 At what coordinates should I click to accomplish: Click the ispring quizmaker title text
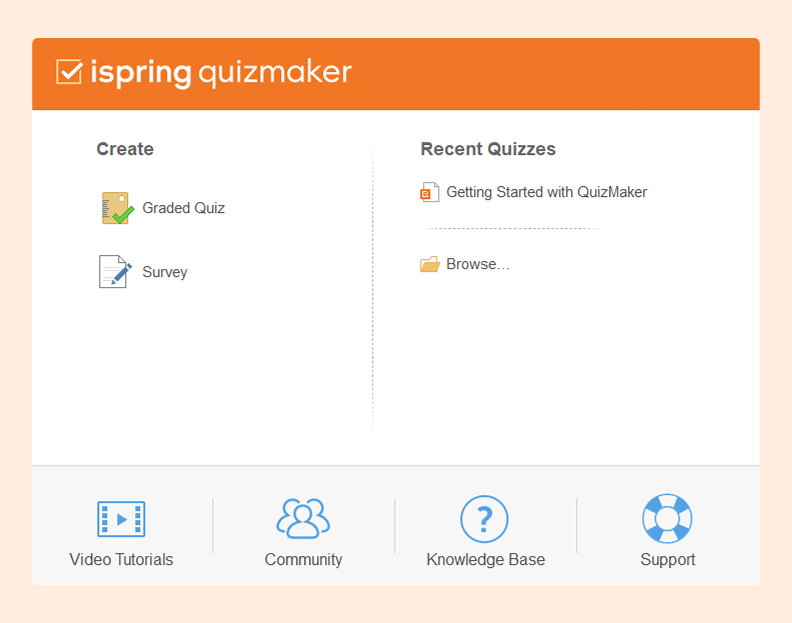coord(220,72)
